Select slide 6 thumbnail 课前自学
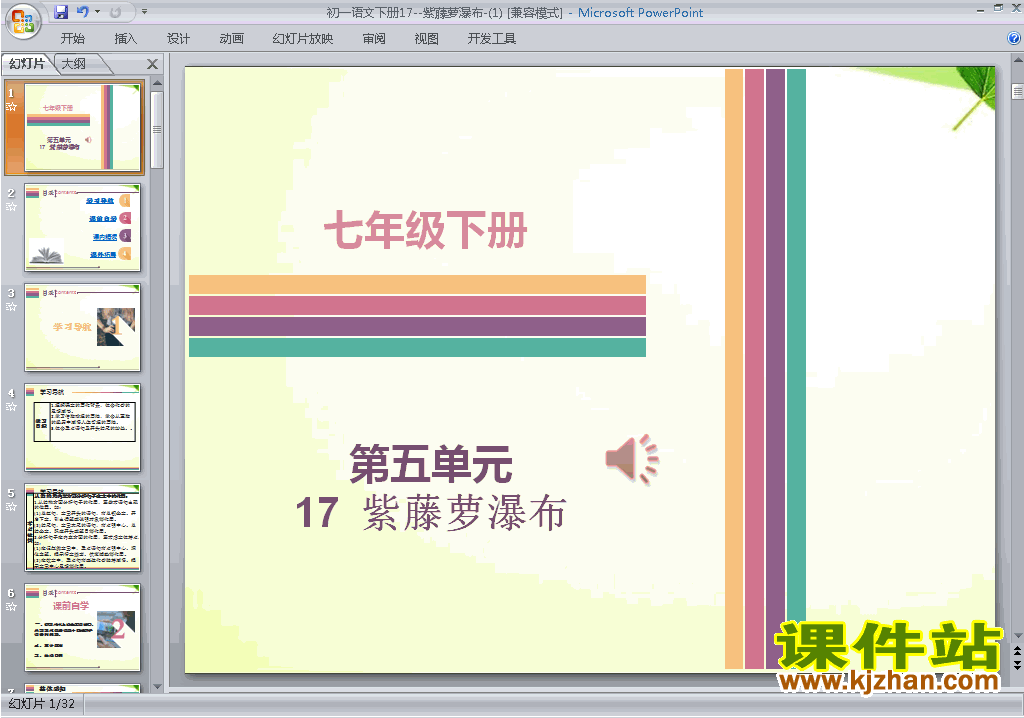 (82, 627)
